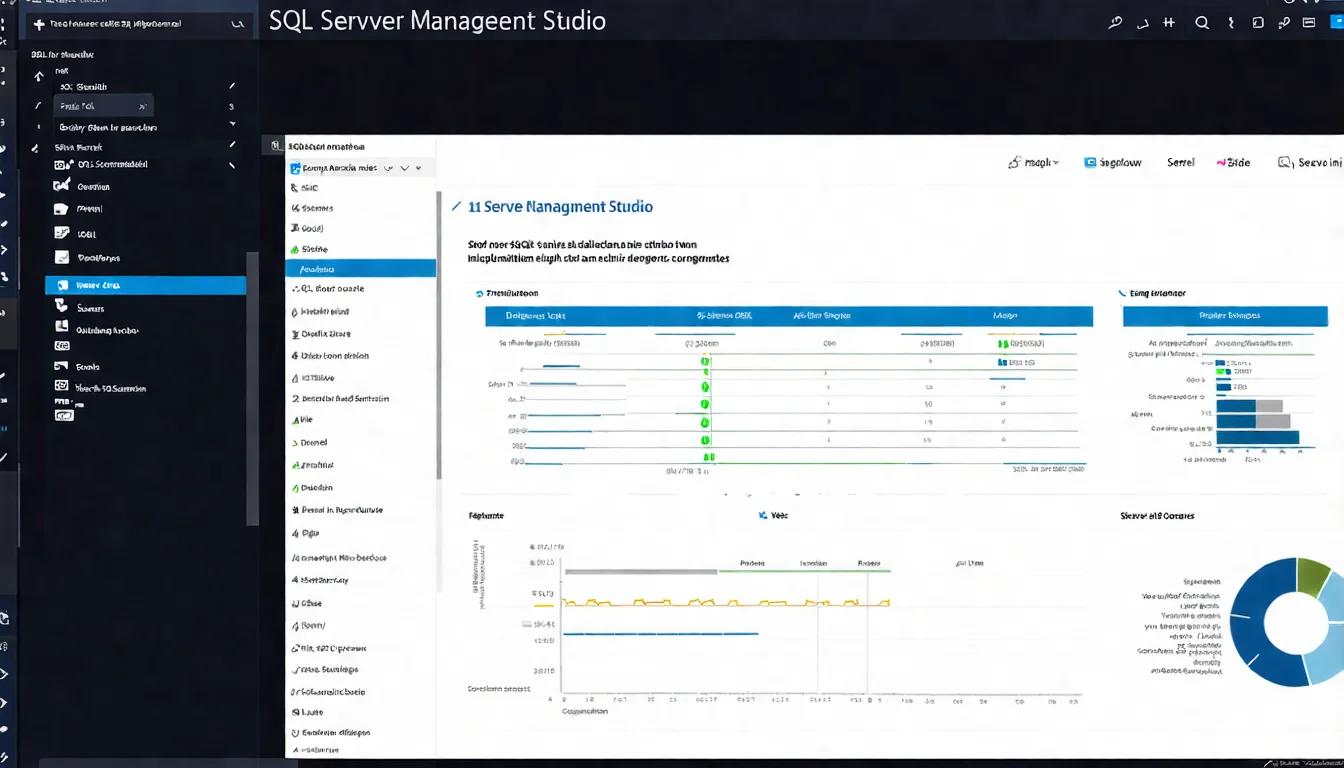Image resolution: width=1344 pixels, height=768 pixels.
Task: Click the plus icon atop the dark sidebar
Action: click(38, 22)
